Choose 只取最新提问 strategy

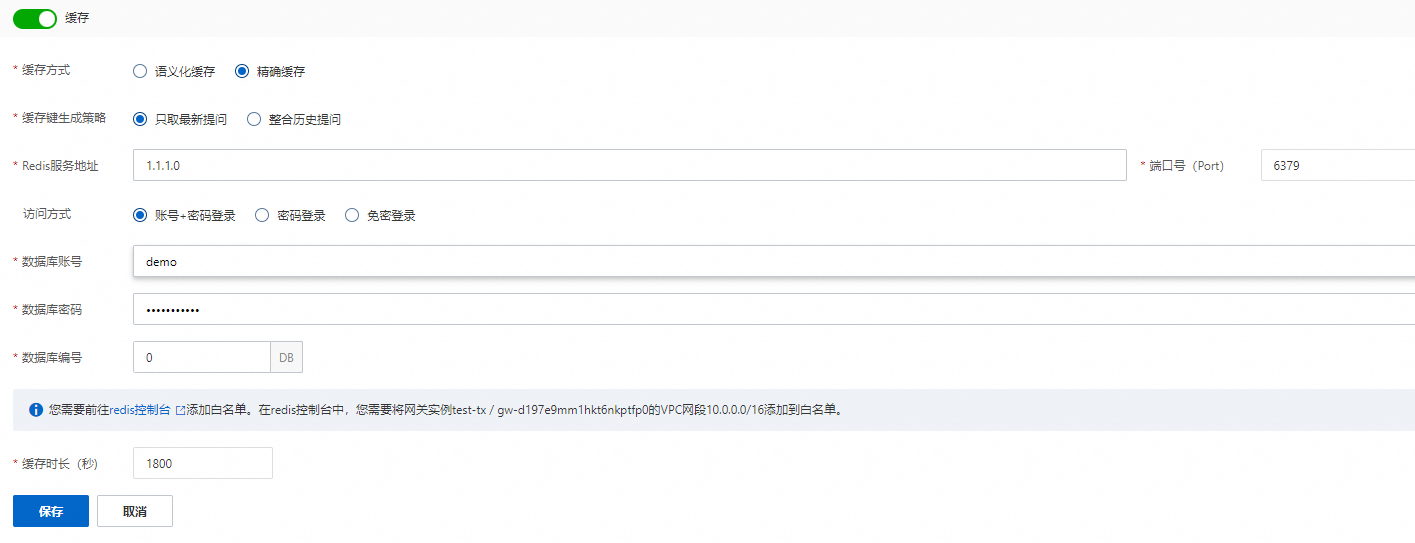tap(140, 119)
